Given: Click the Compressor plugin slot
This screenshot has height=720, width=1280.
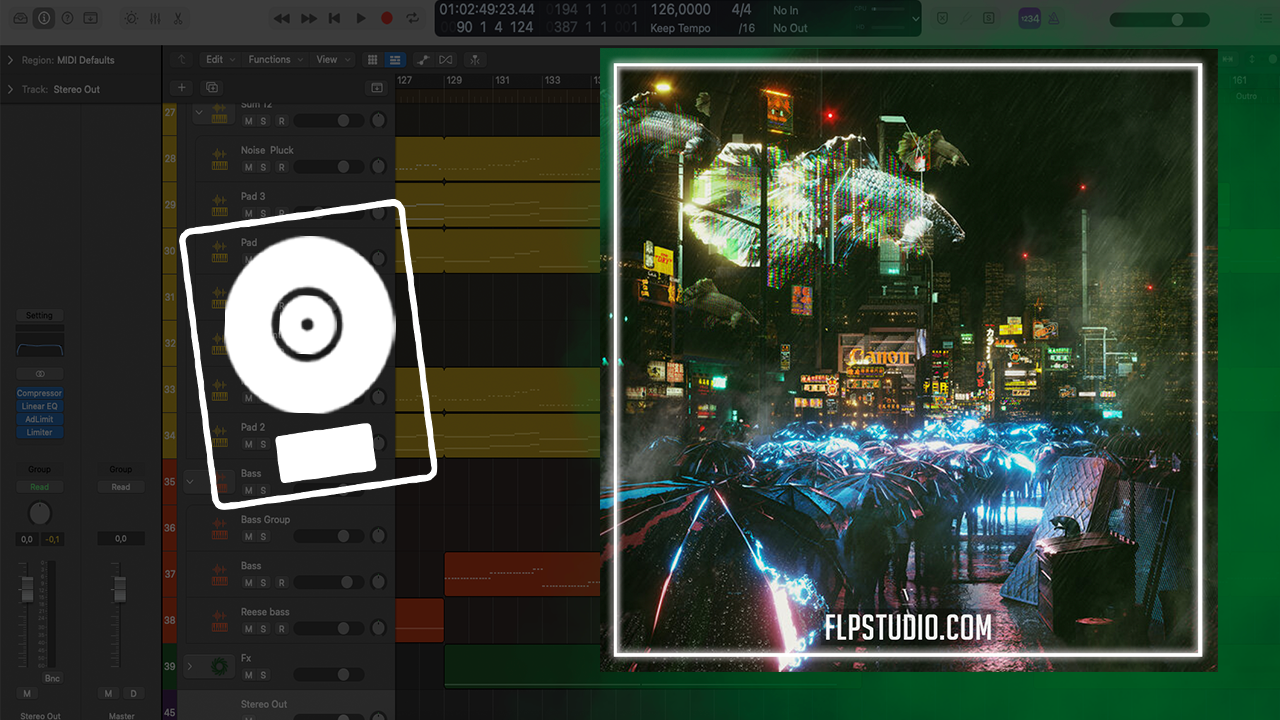Looking at the screenshot, I should coord(39,393).
